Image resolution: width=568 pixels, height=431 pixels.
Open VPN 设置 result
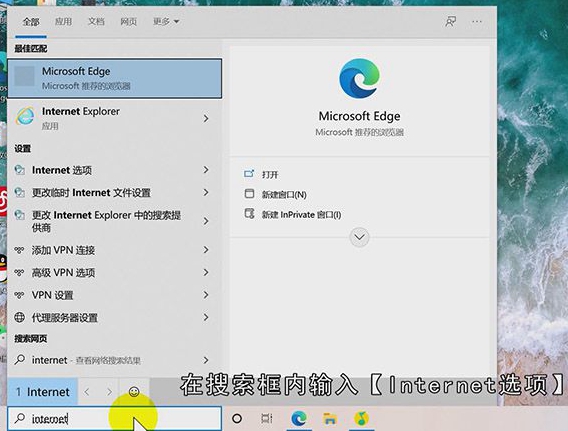[x=114, y=295]
